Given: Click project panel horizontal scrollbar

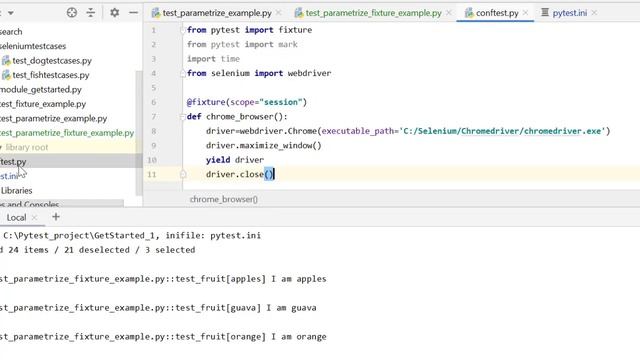Looking at the screenshot, I should [x=62, y=203].
